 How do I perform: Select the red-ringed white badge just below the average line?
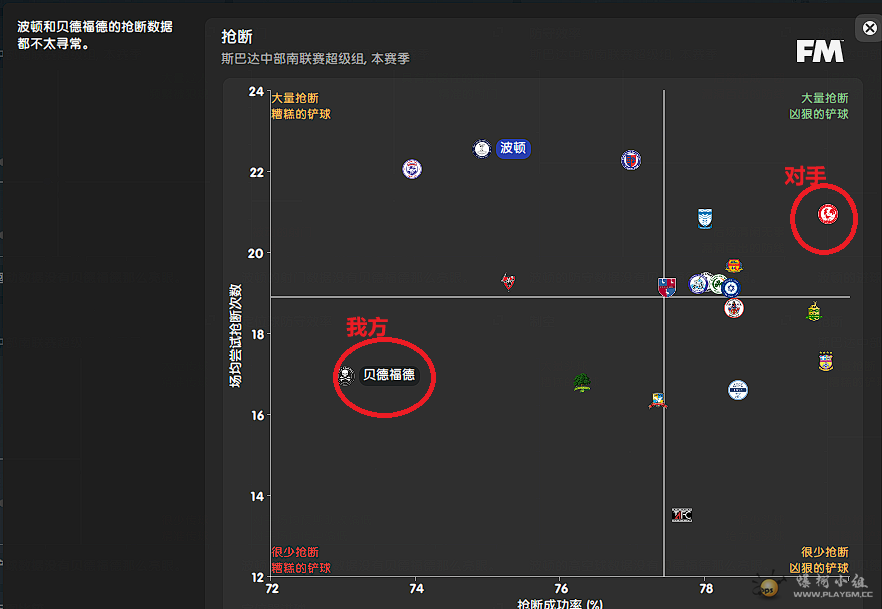(734, 308)
